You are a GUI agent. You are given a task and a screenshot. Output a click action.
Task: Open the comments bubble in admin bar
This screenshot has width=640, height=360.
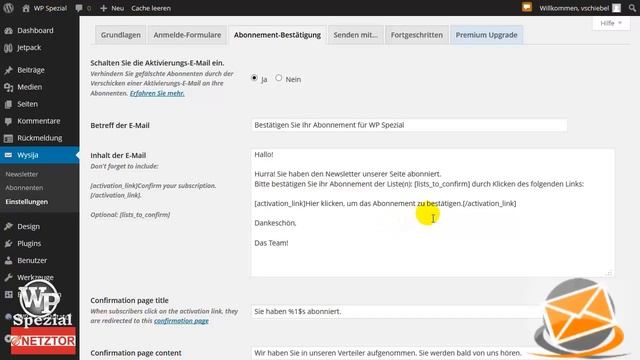pyautogui.click(x=79, y=8)
